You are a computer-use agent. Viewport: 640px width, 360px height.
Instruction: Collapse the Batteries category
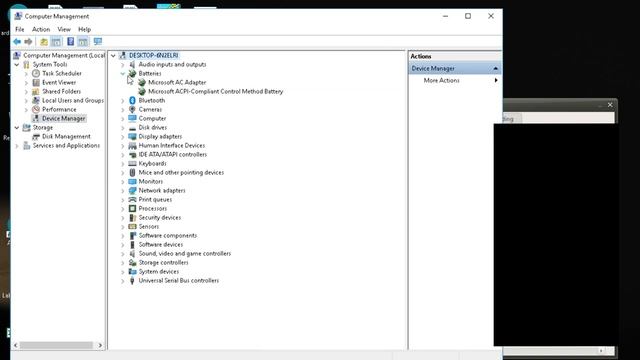click(x=122, y=73)
